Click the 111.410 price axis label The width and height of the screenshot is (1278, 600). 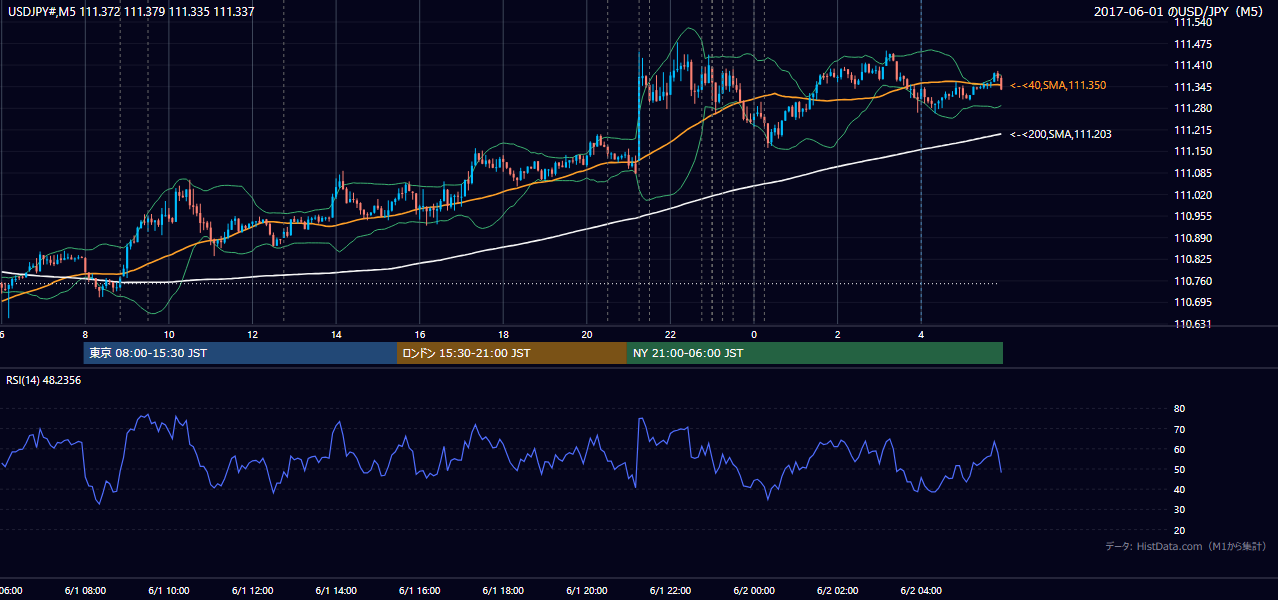coord(1192,66)
